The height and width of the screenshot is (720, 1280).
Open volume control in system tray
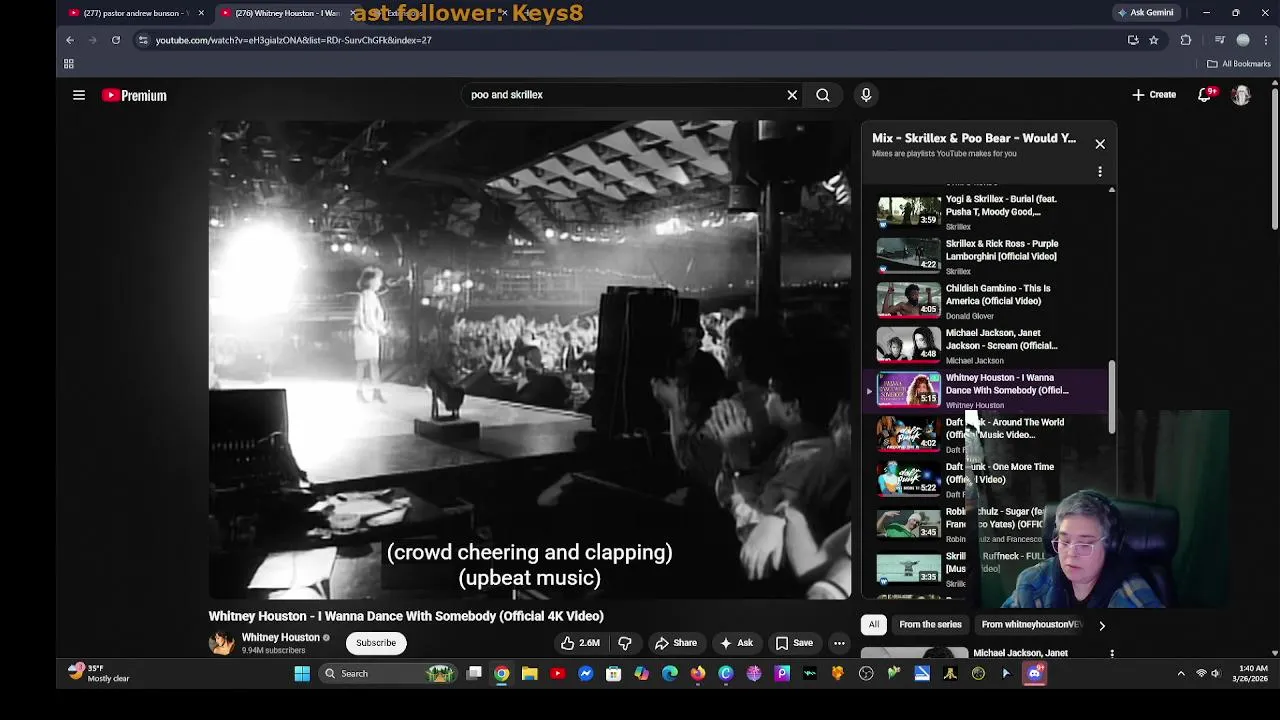tap(1216, 674)
